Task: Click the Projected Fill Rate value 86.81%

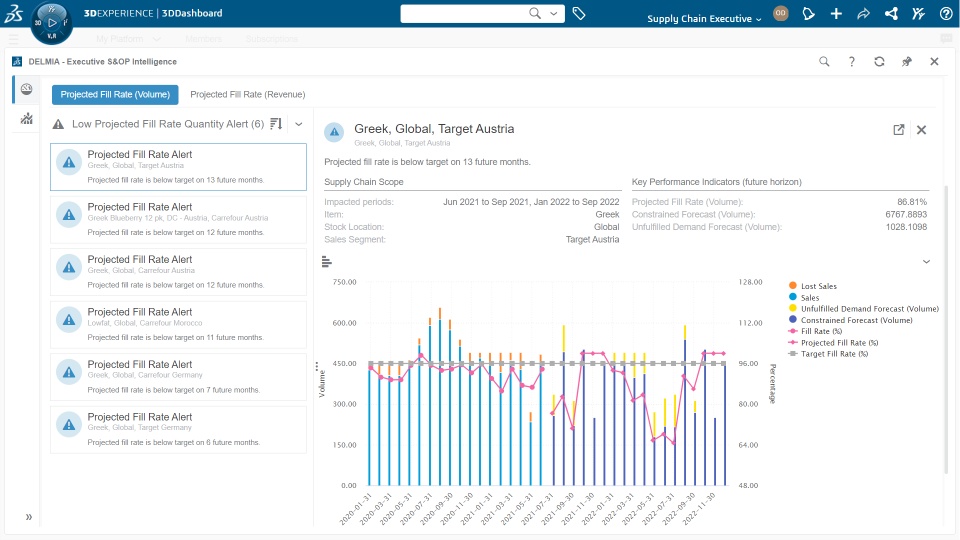Action: coord(912,202)
